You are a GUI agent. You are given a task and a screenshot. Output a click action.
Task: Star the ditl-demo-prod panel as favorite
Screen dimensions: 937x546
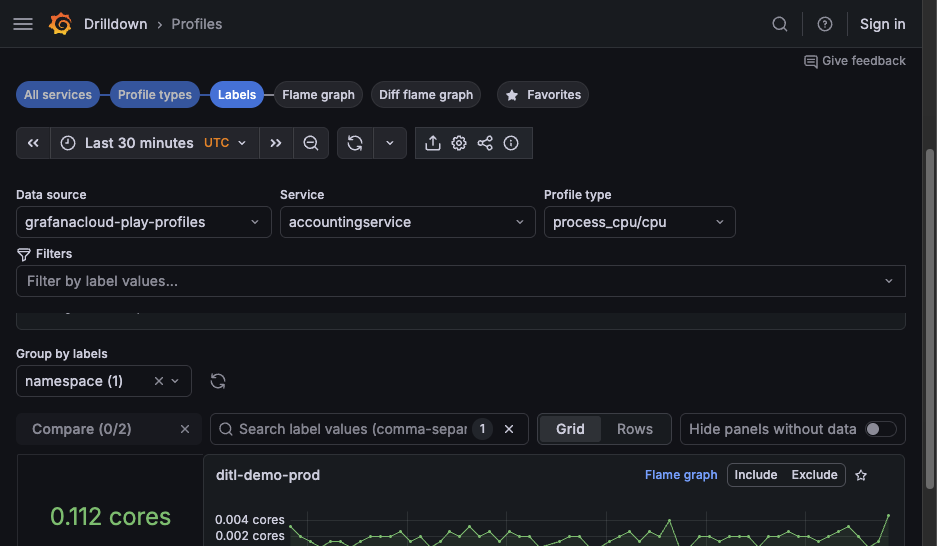(861, 475)
